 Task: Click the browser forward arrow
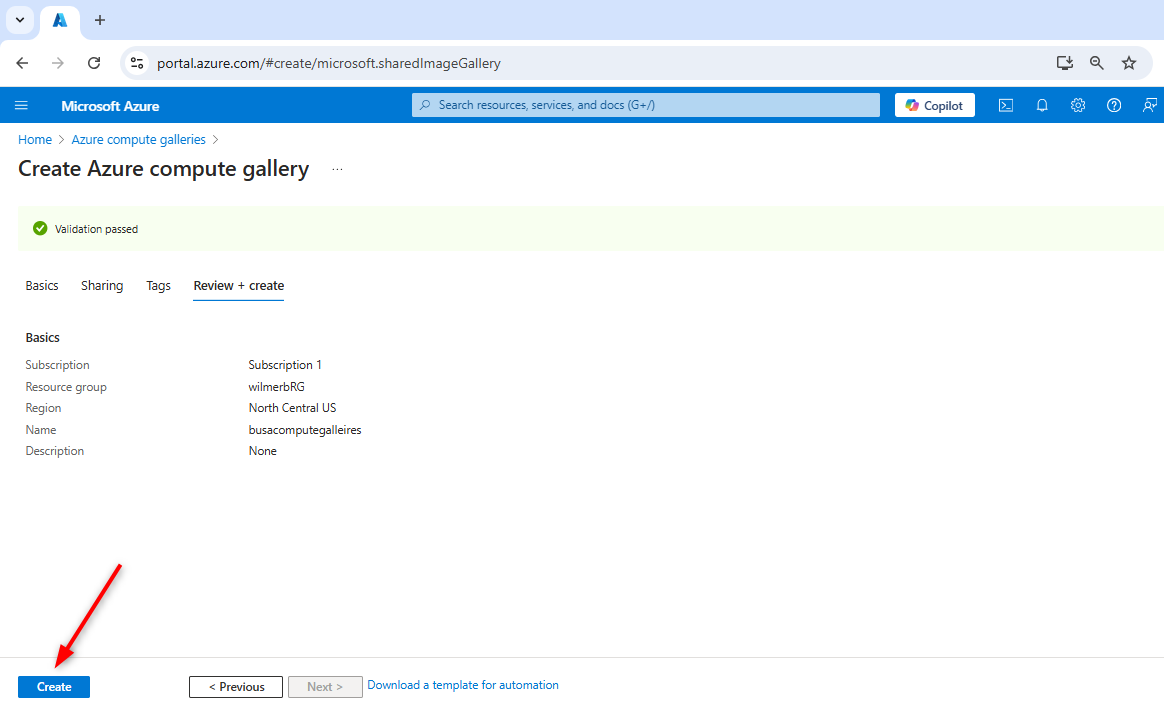tap(58, 63)
